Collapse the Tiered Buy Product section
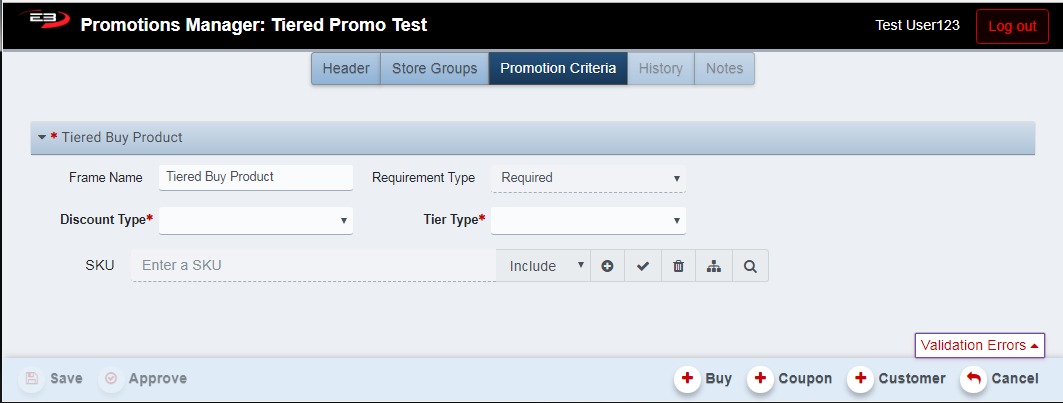 (42, 138)
